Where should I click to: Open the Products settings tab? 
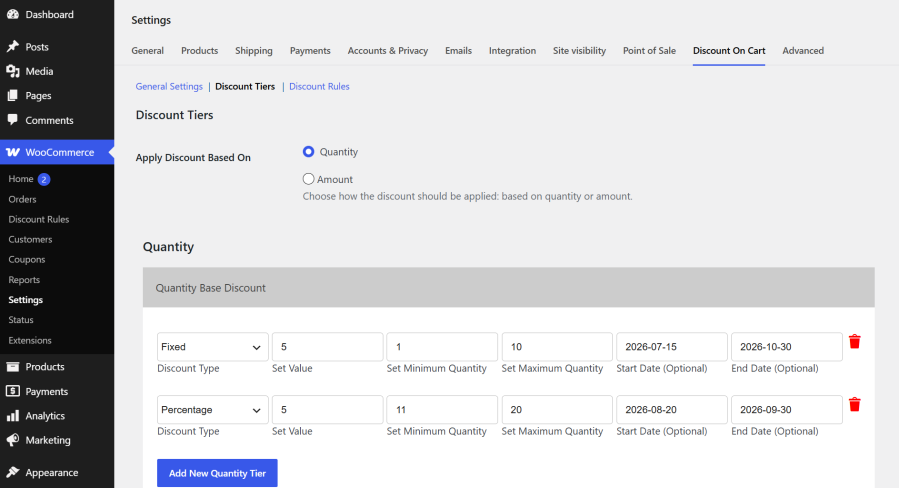point(200,50)
